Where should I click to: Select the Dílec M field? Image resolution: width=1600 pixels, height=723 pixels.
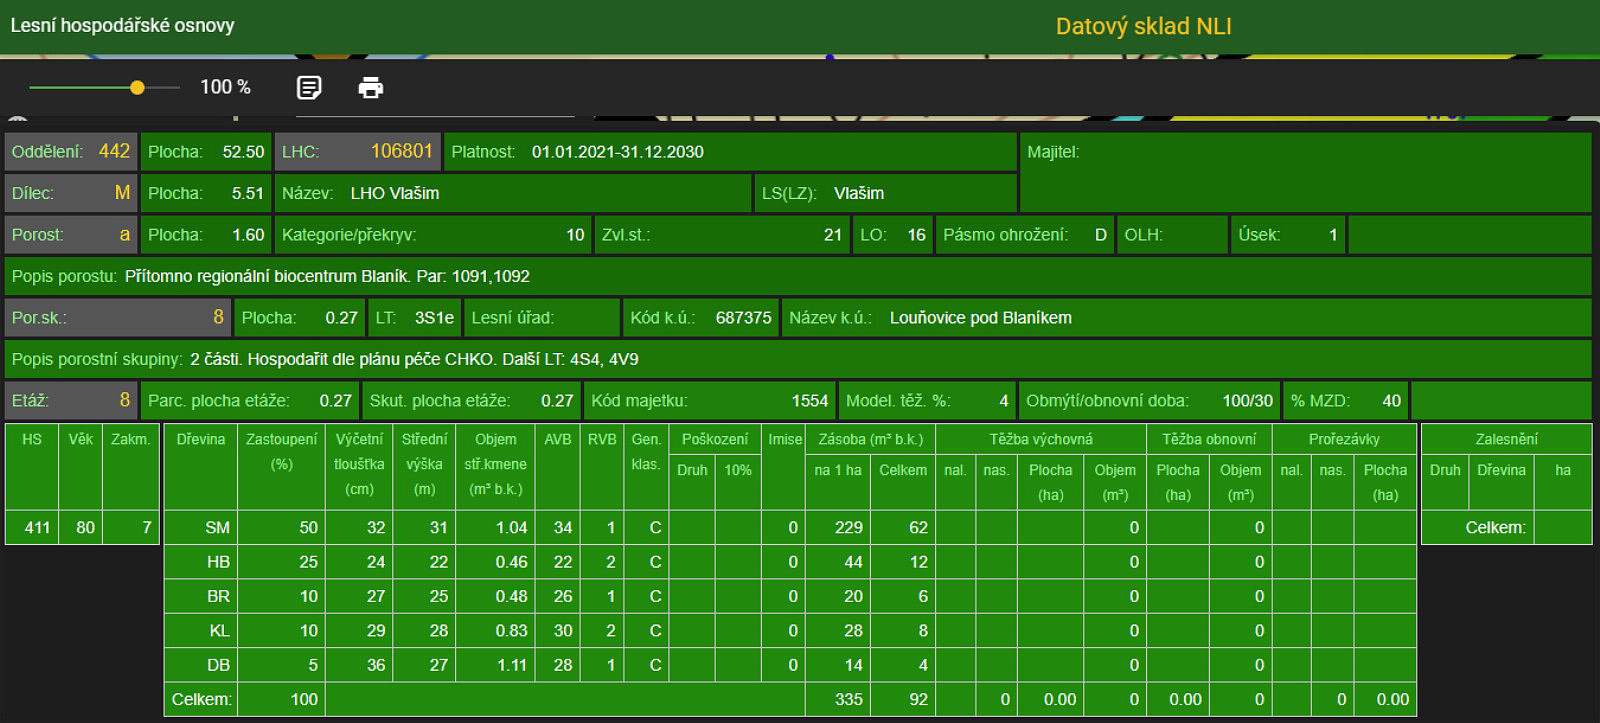pyautogui.click(x=71, y=193)
